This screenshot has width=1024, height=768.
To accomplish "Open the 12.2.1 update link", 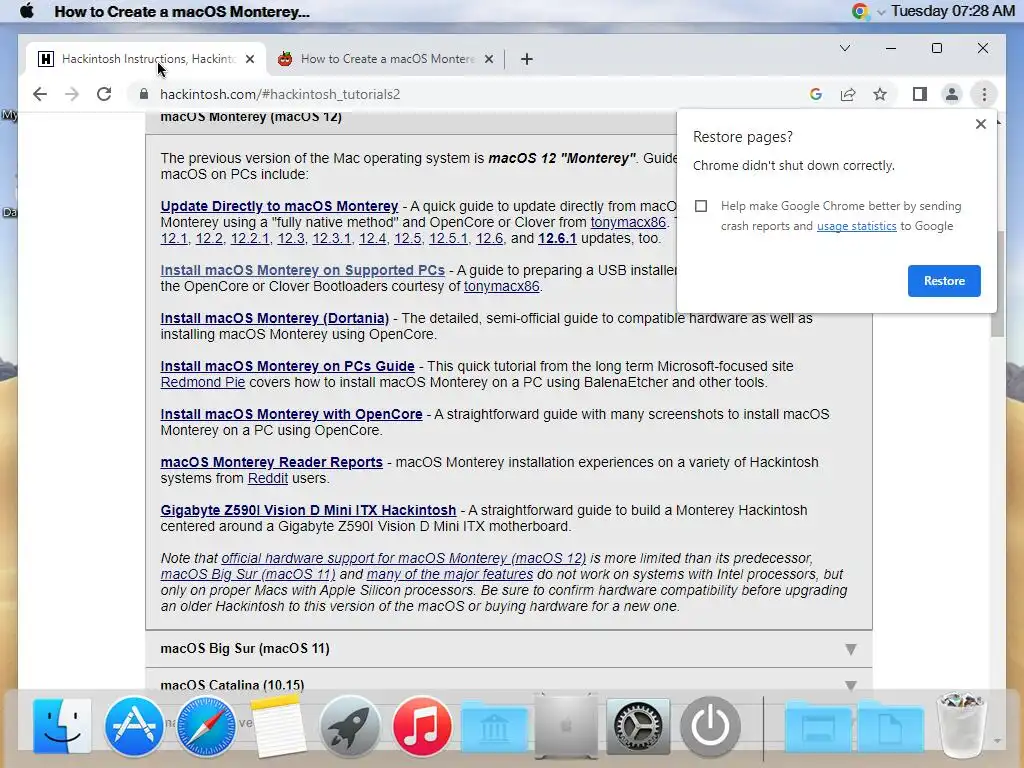I will (x=249, y=238).
